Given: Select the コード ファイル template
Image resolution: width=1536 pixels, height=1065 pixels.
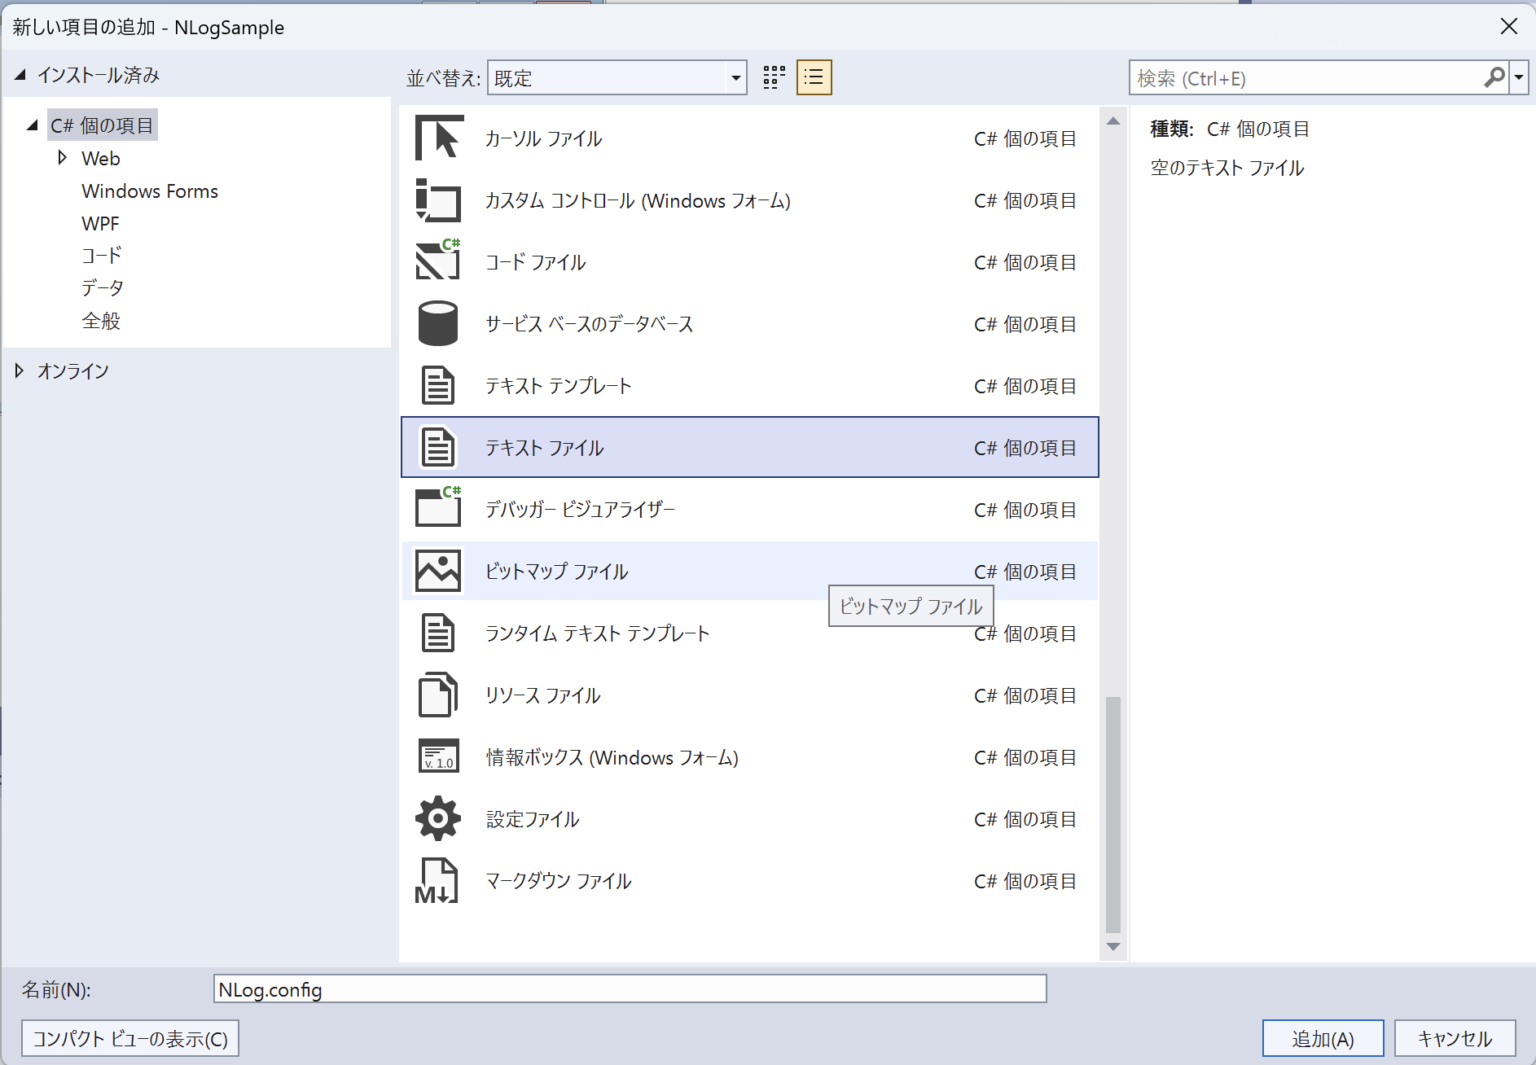Looking at the screenshot, I should pyautogui.click(x=534, y=262).
